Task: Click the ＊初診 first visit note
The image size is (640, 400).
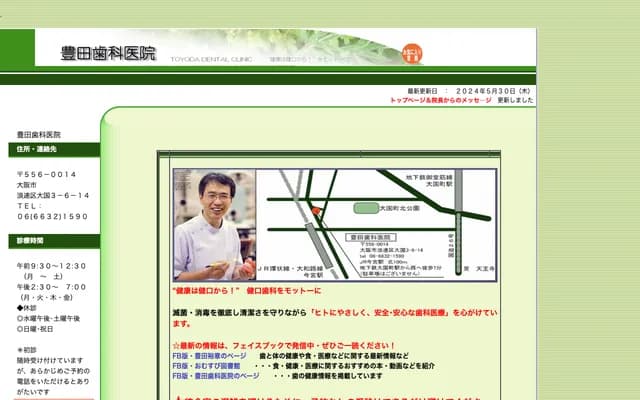Action: coord(27,350)
